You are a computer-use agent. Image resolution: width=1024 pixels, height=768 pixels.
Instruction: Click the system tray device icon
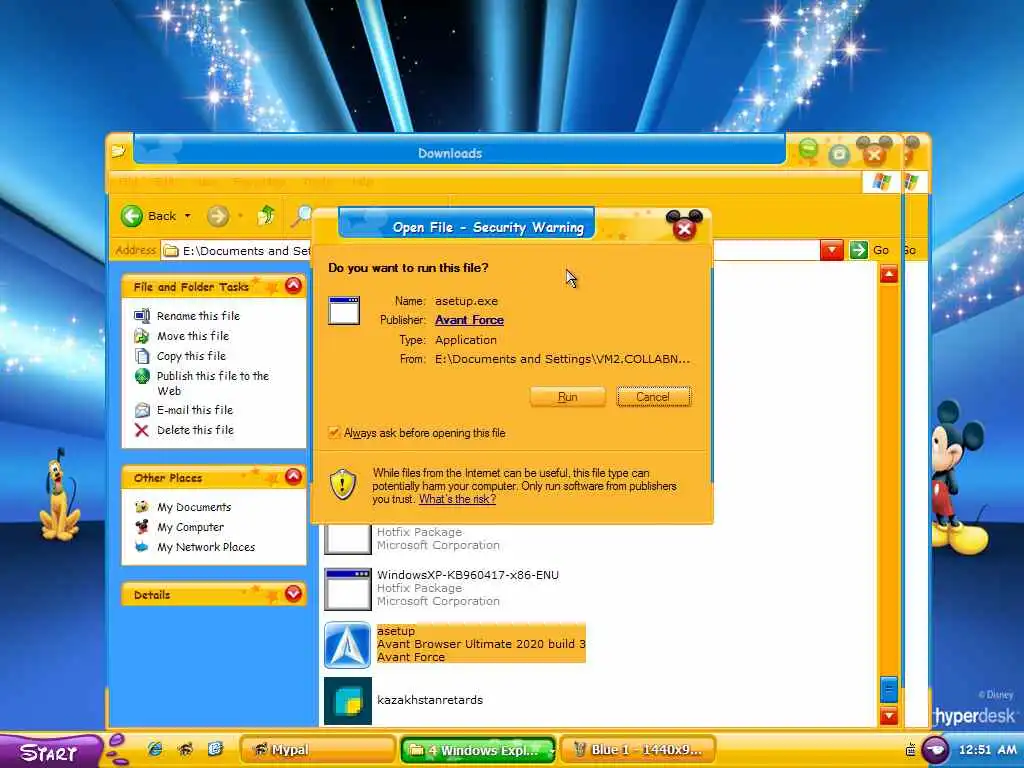pos(910,750)
